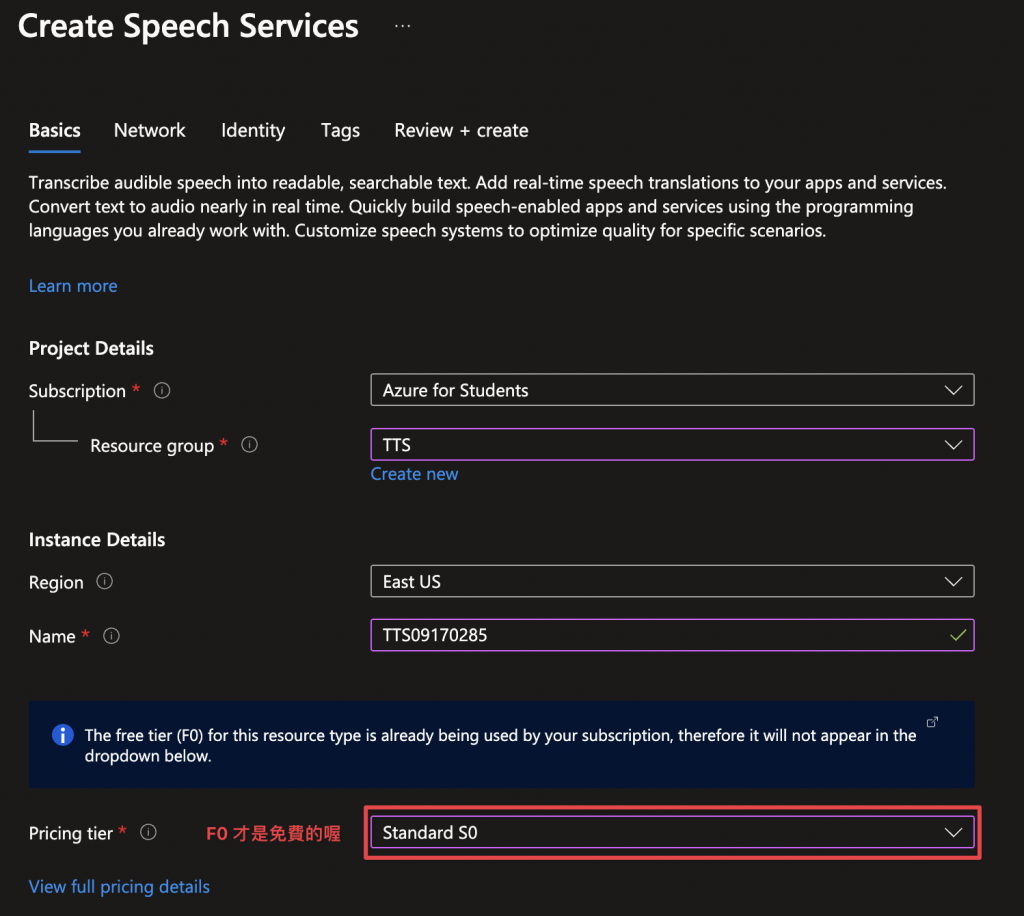Click the info icon next to Pricing tier
Screen dimensions: 1024x916
[x=149, y=832]
